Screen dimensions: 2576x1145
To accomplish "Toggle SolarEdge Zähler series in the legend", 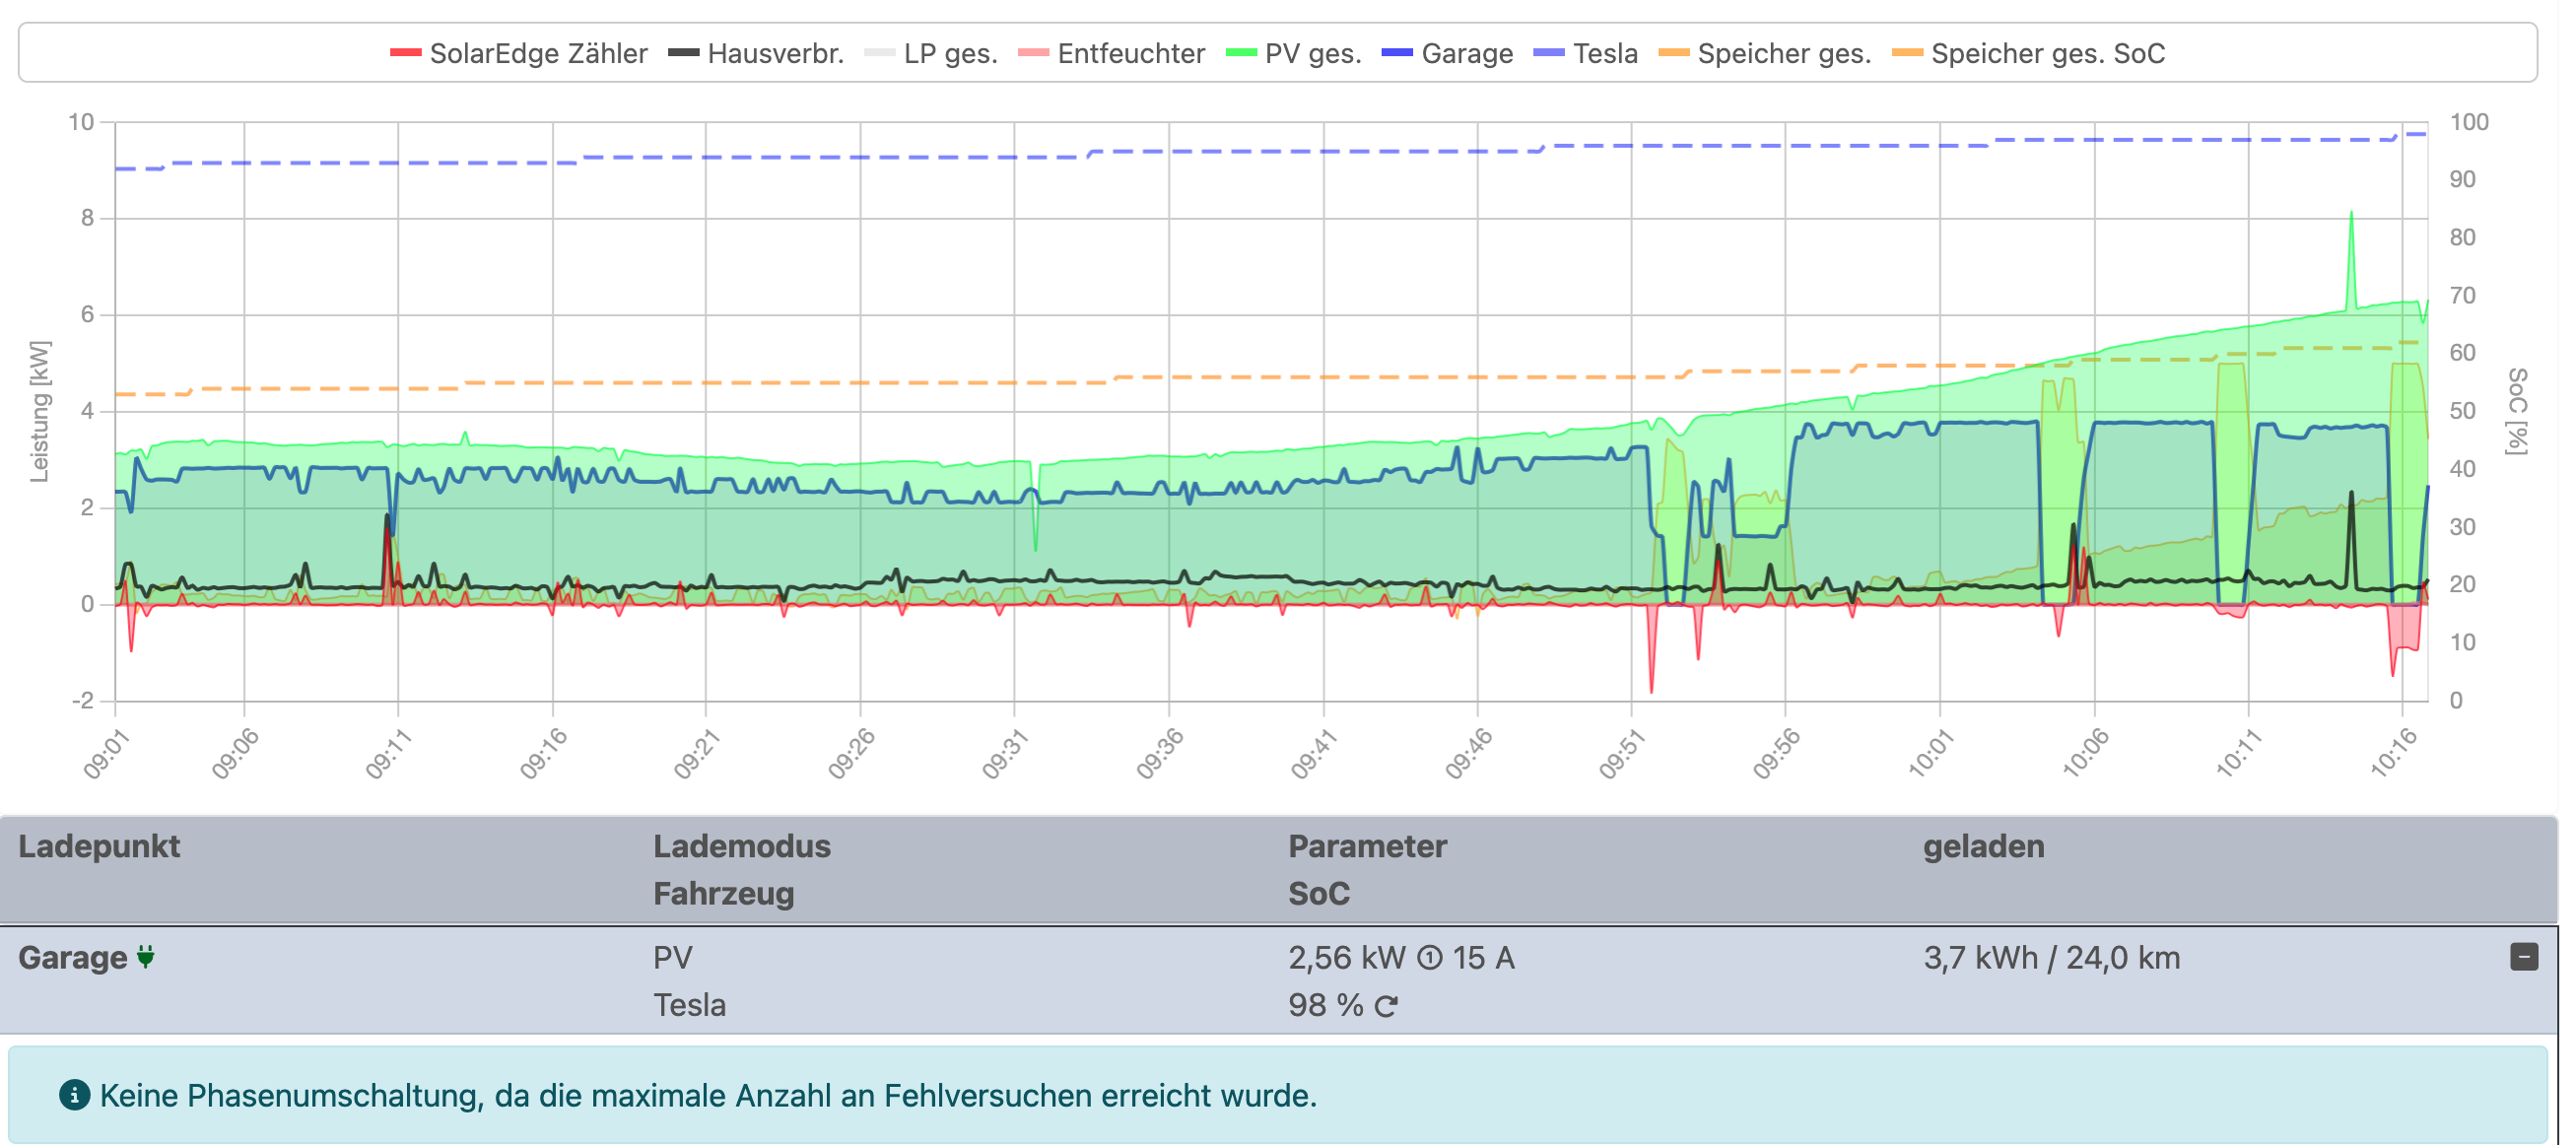I will [x=537, y=54].
